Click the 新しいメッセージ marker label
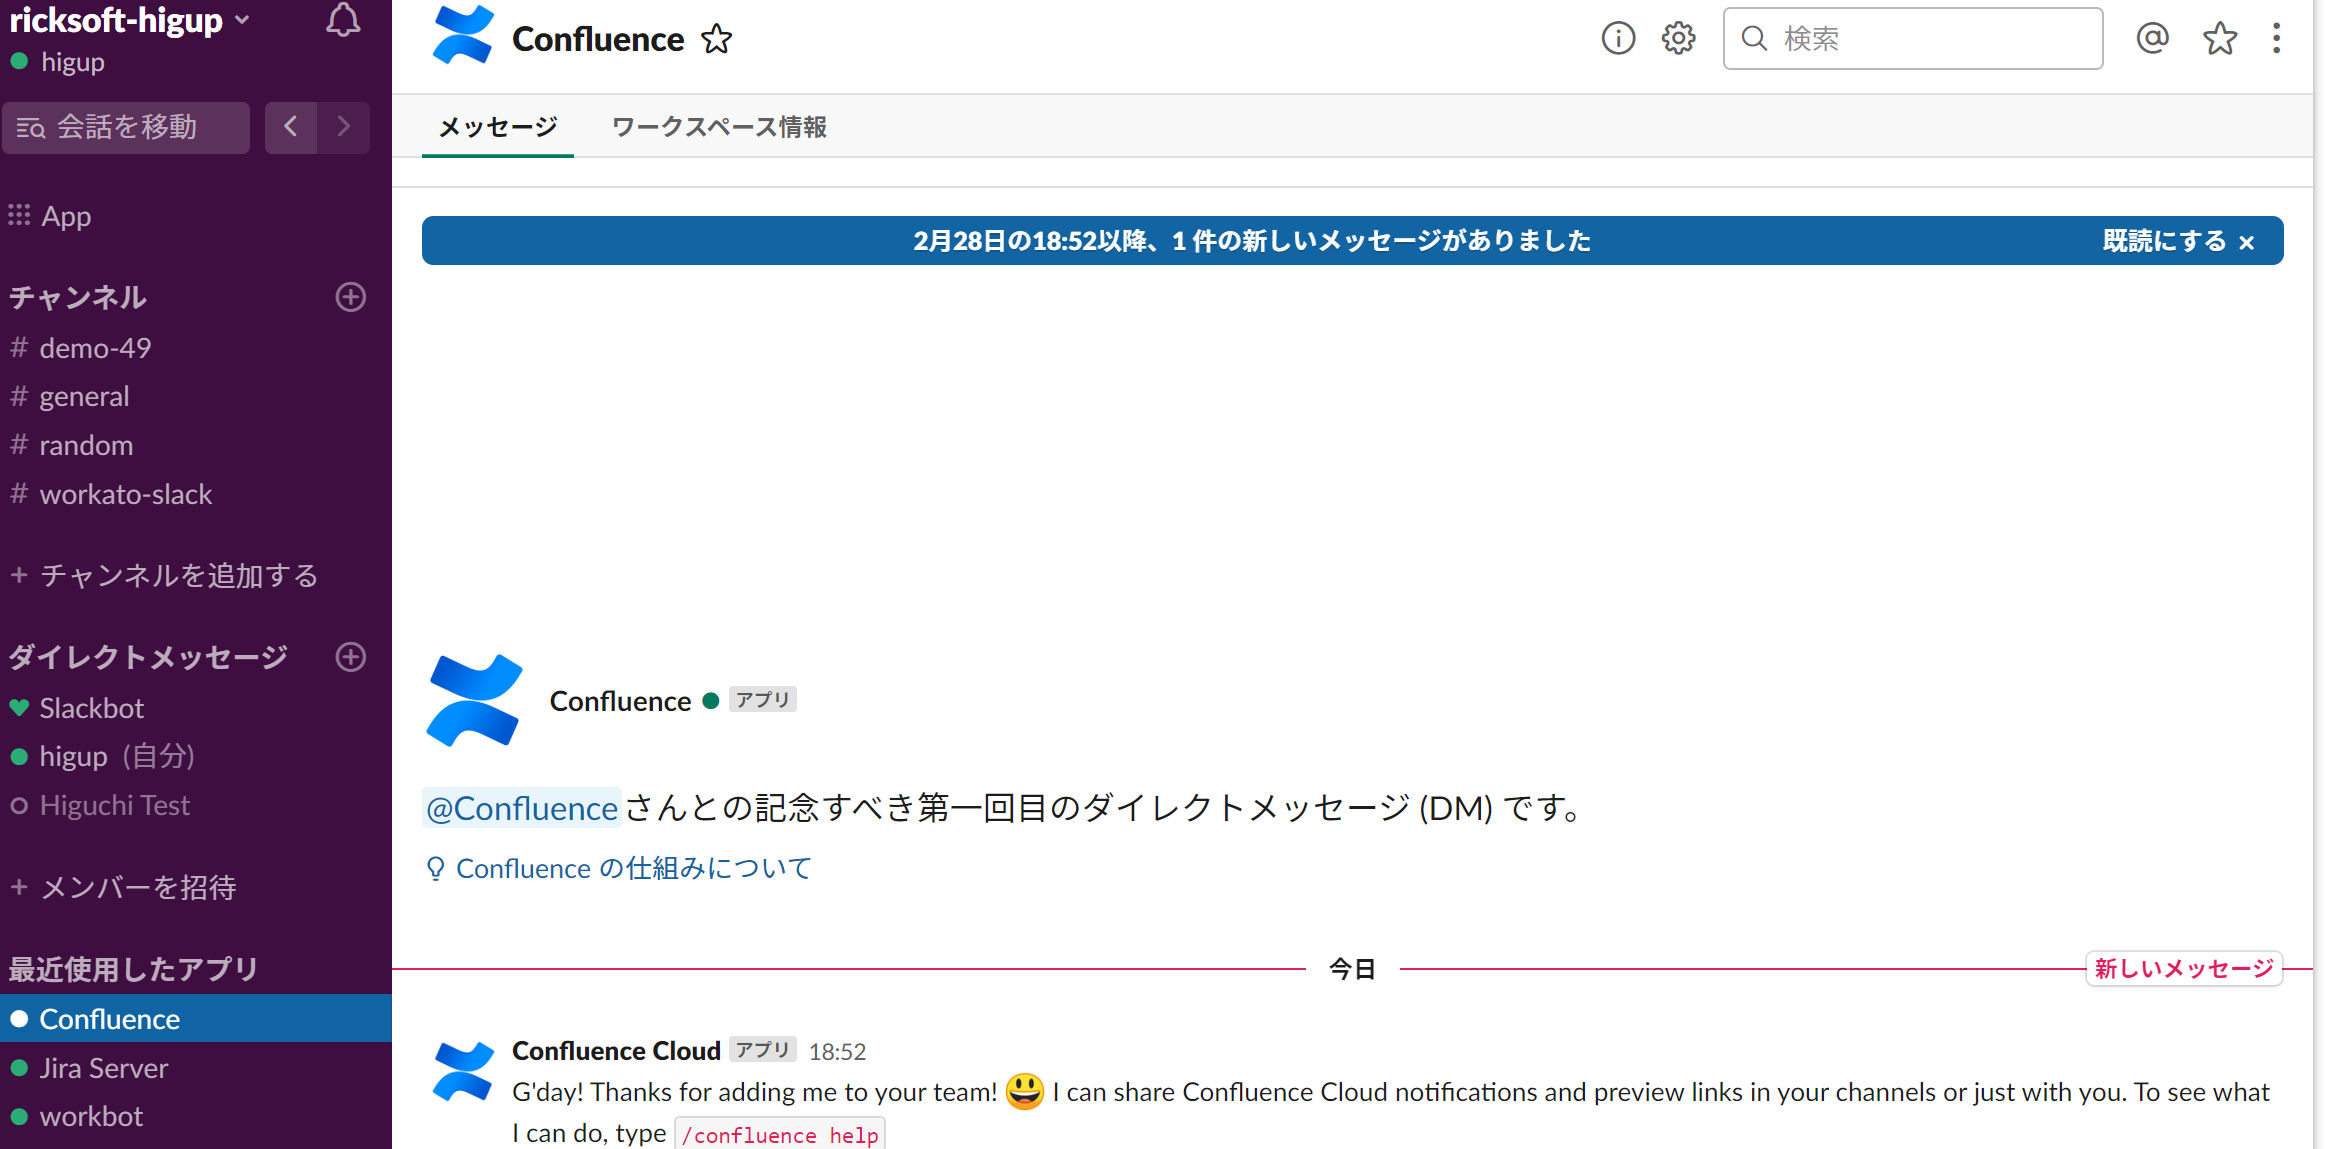Screen dimensions: 2347x1149 click(x=2184, y=968)
